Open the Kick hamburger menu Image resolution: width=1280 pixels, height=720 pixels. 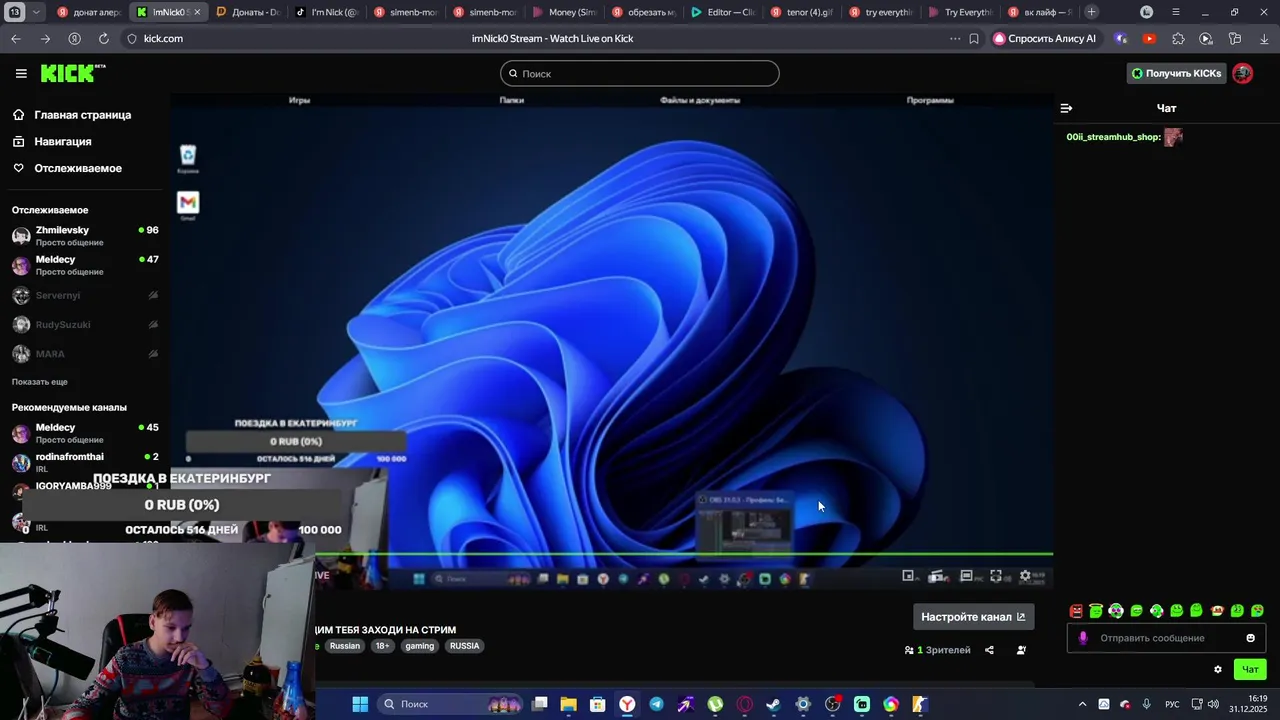tap(21, 73)
